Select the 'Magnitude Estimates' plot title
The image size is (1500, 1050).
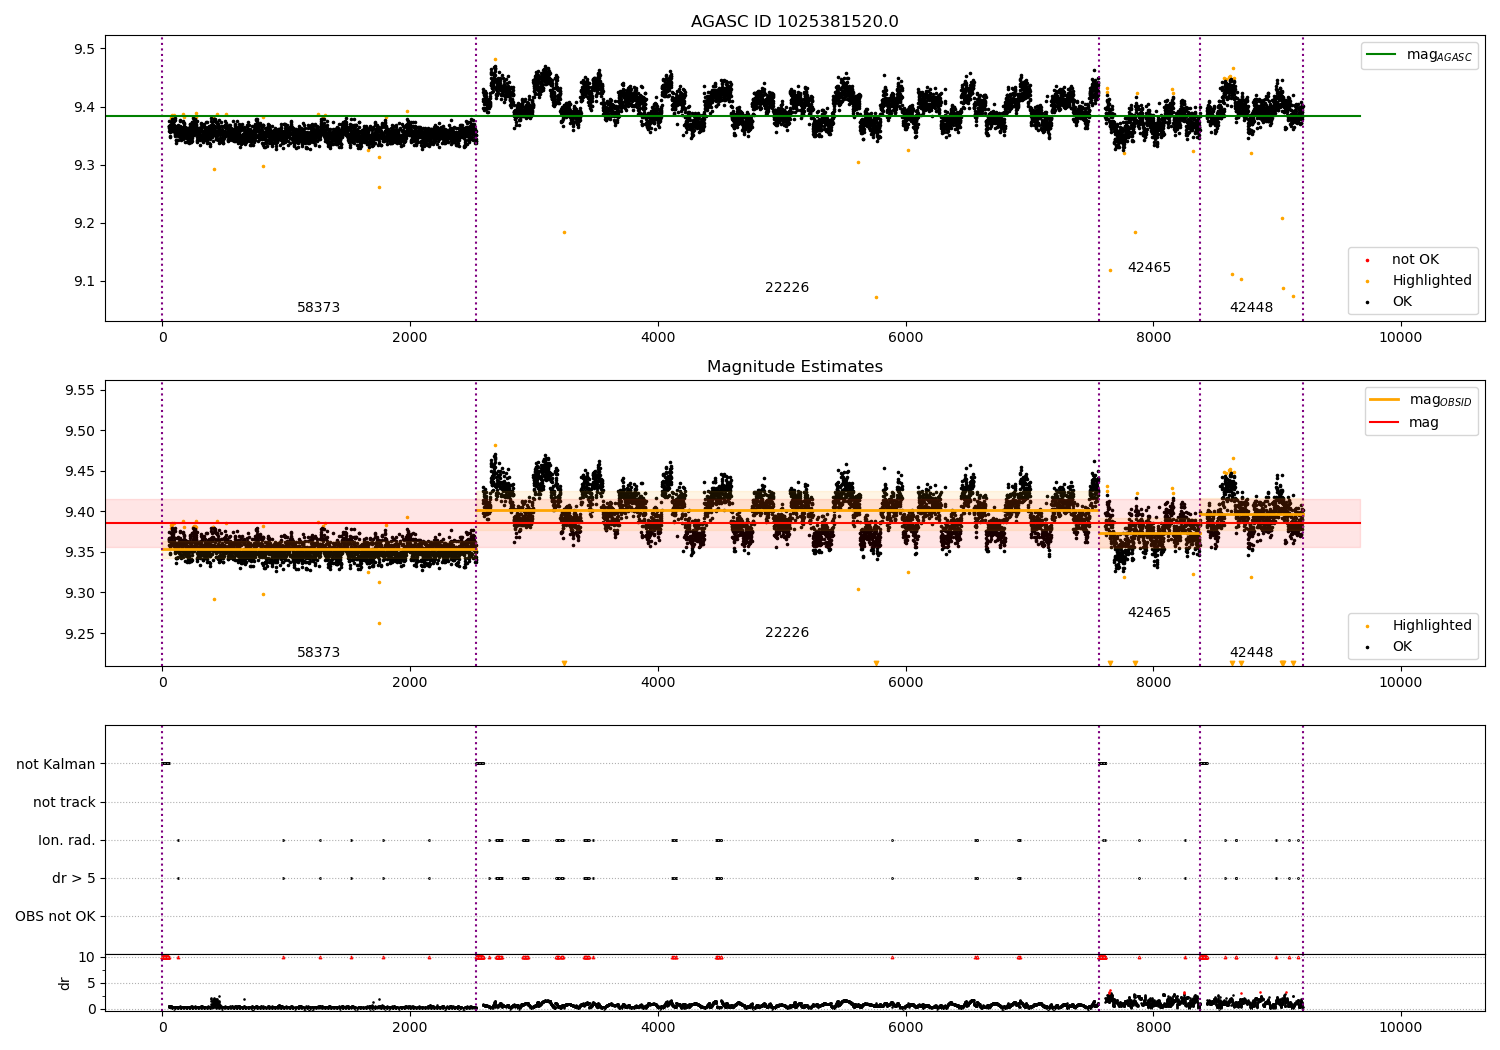[794, 367]
